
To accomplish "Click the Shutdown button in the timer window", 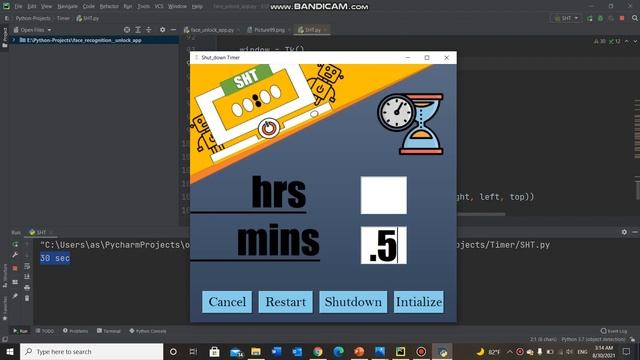I will pyautogui.click(x=353, y=302).
